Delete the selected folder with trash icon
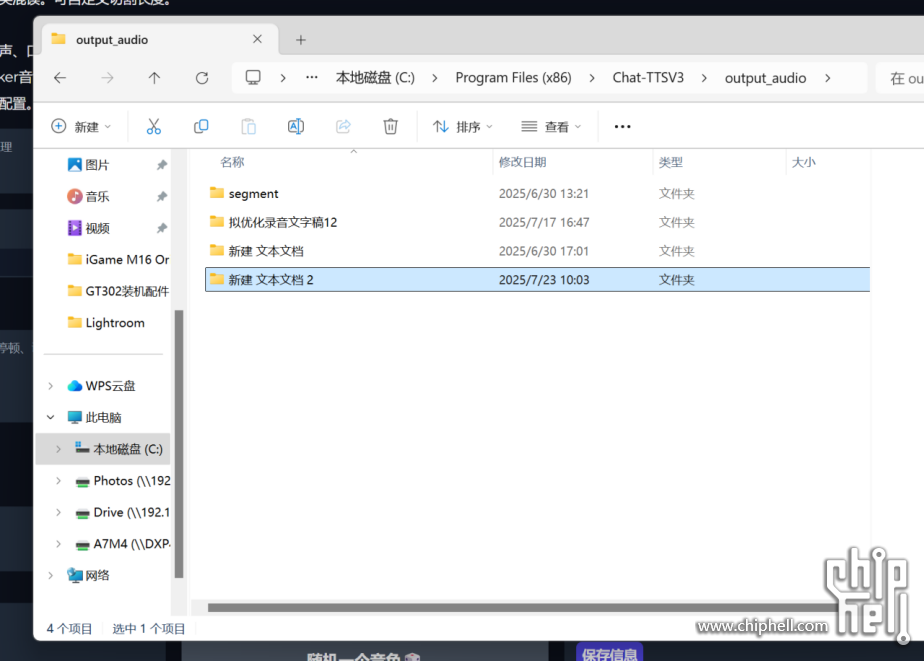Image resolution: width=924 pixels, height=661 pixels. click(390, 126)
